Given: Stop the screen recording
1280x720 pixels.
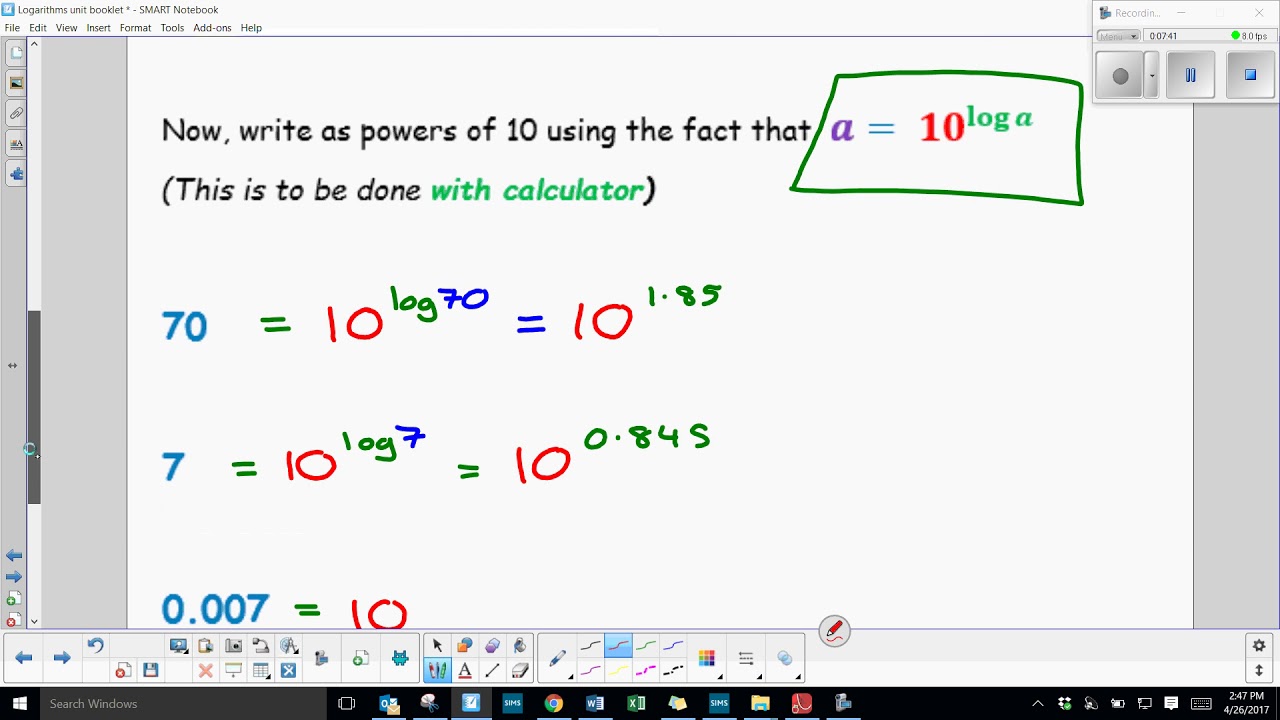Looking at the screenshot, I should [x=1250, y=75].
